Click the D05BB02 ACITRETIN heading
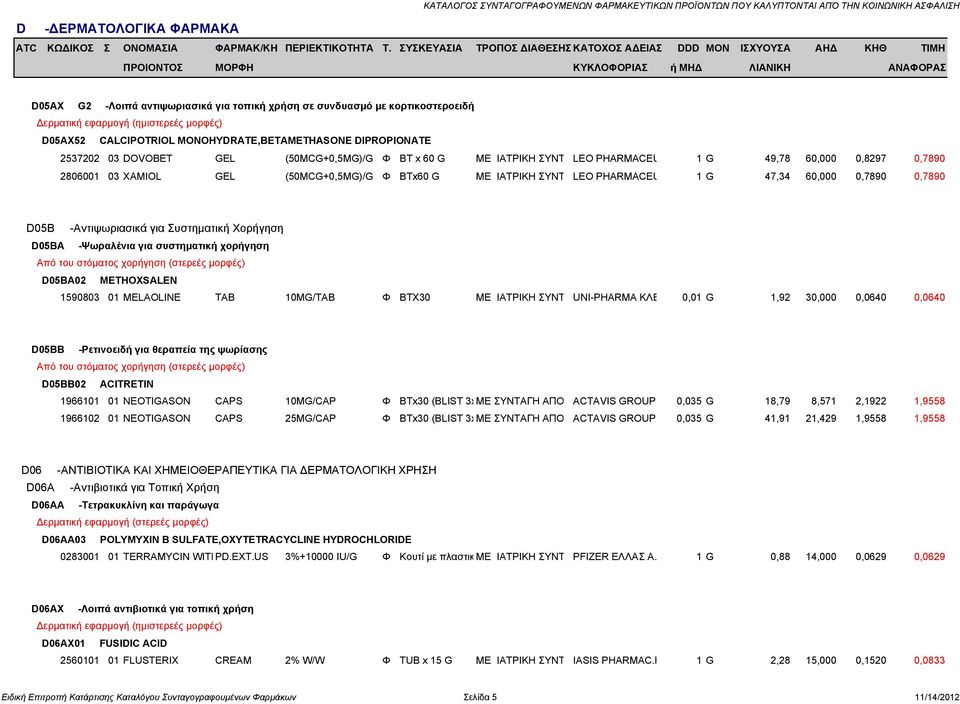960x704 pixels. [98, 384]
